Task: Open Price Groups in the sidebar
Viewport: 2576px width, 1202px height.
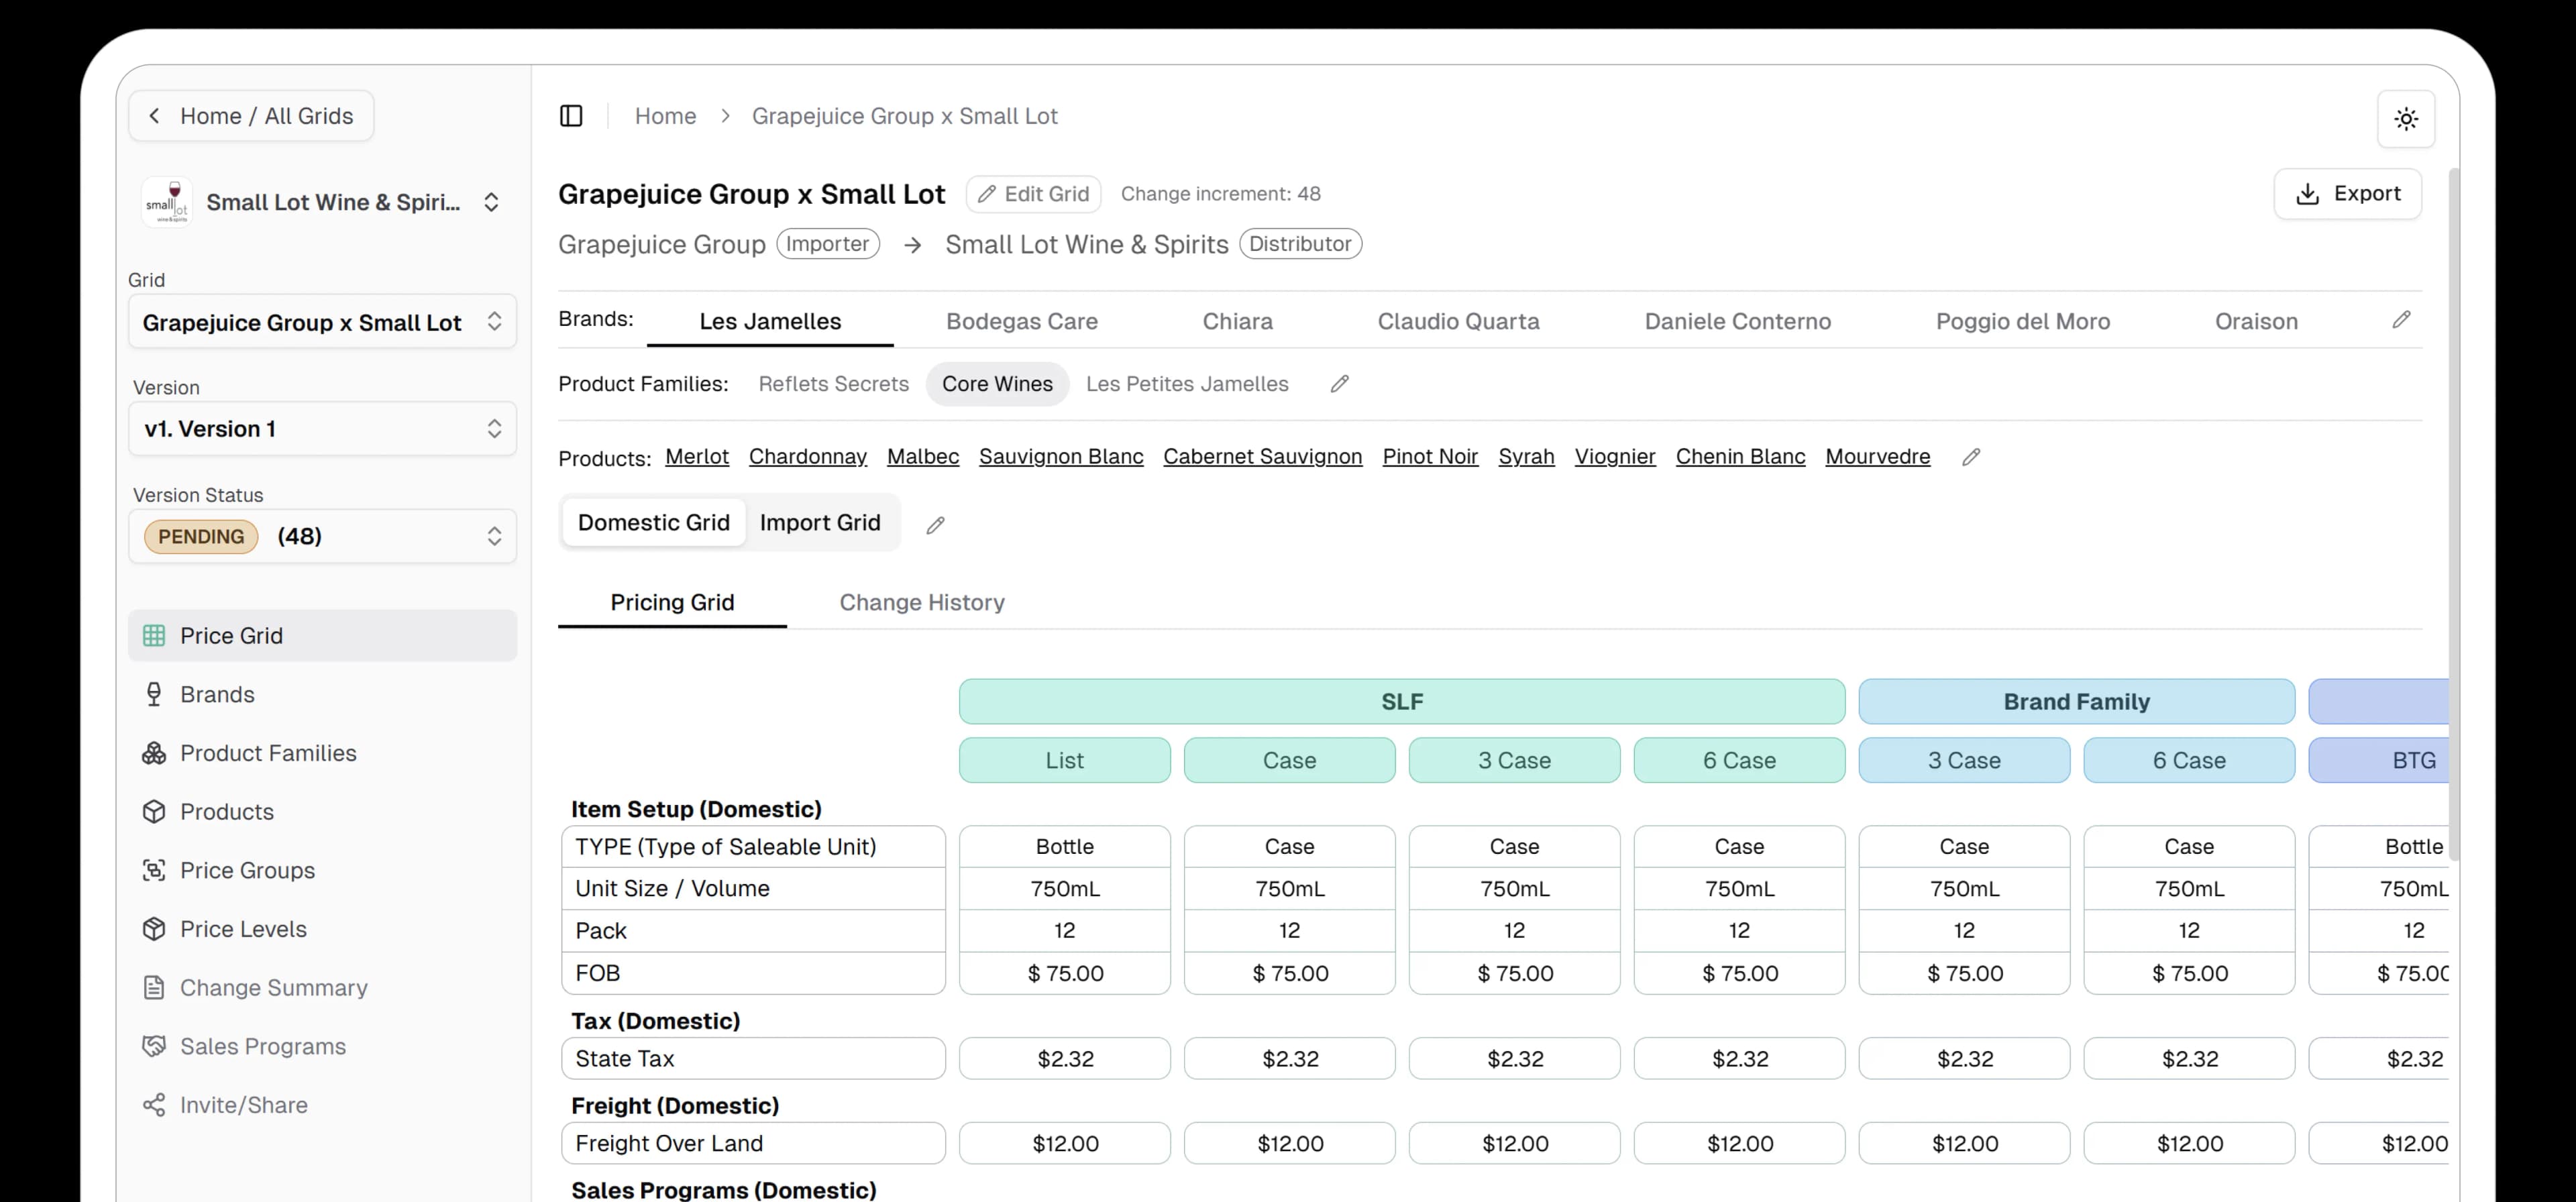Action: 155,870
